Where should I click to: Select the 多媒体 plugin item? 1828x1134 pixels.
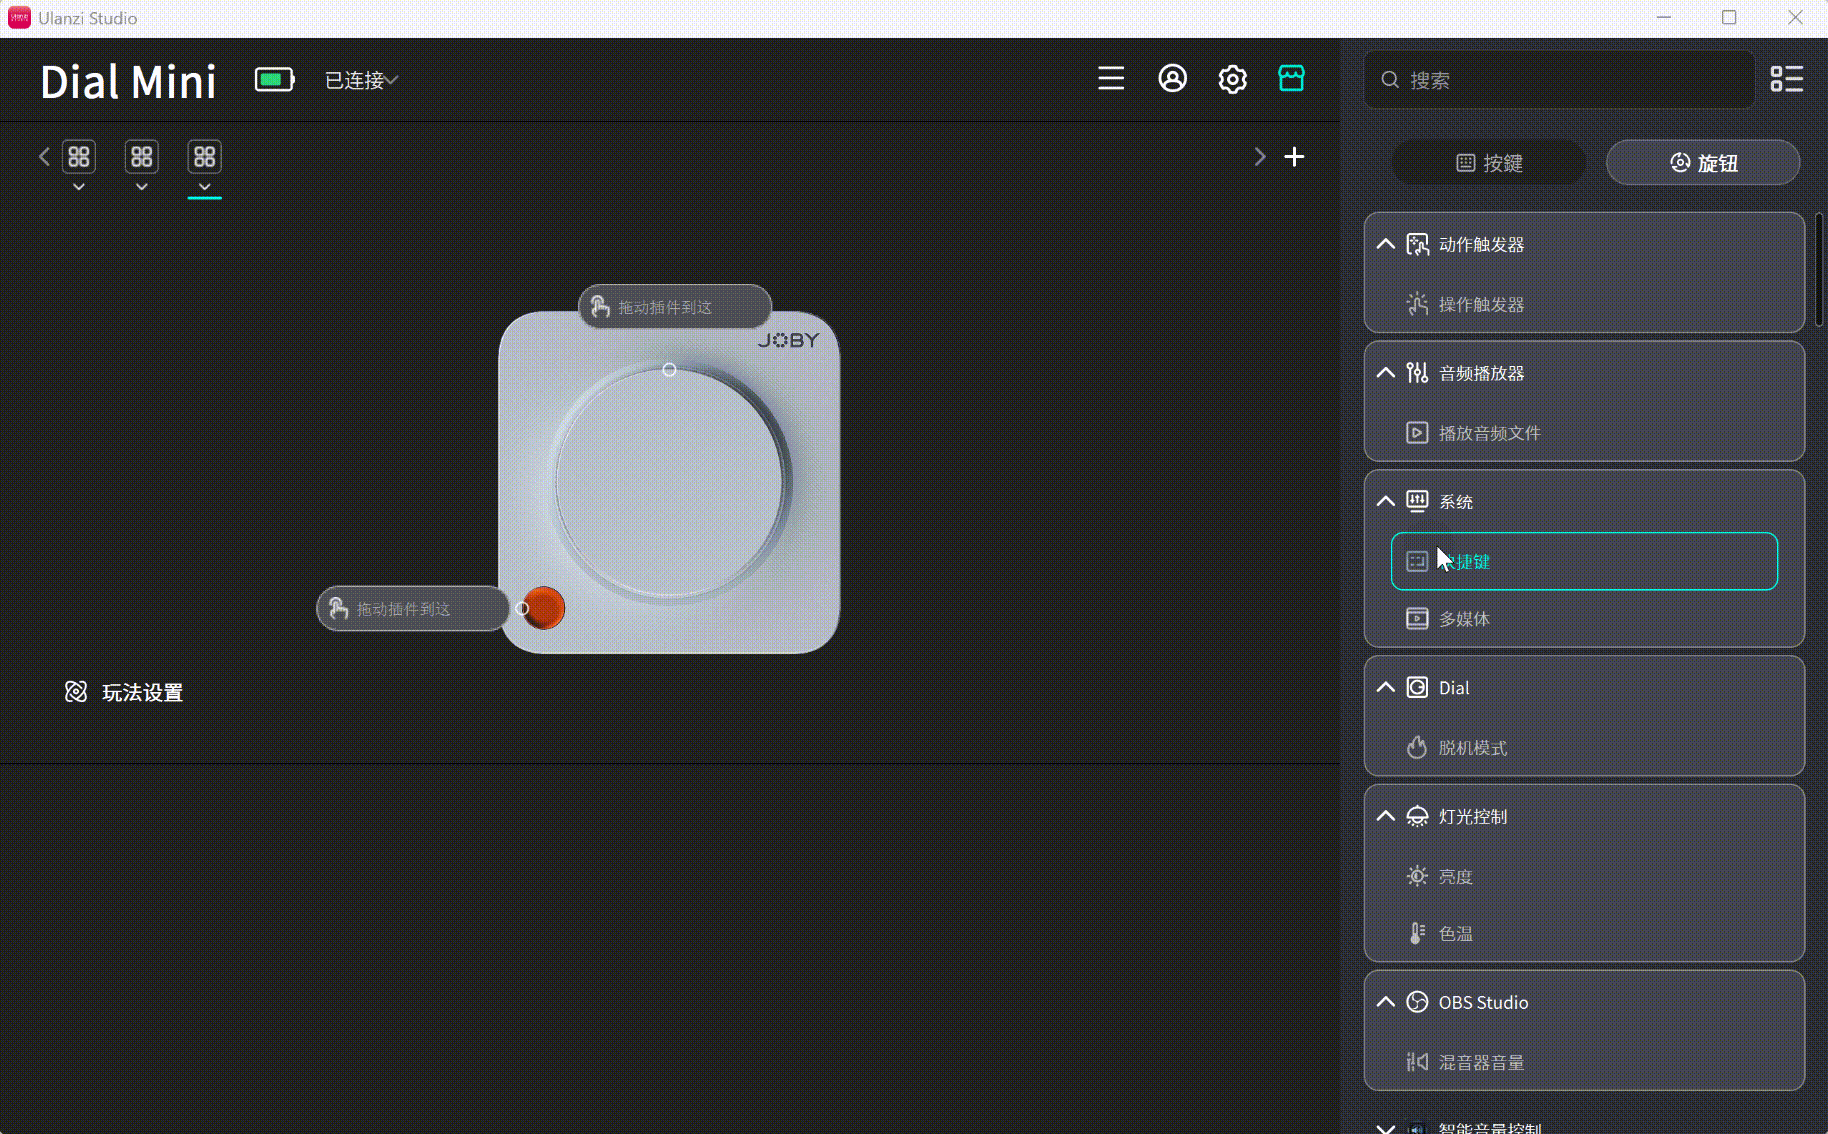pyautogui.click(x=1584, y=619)
